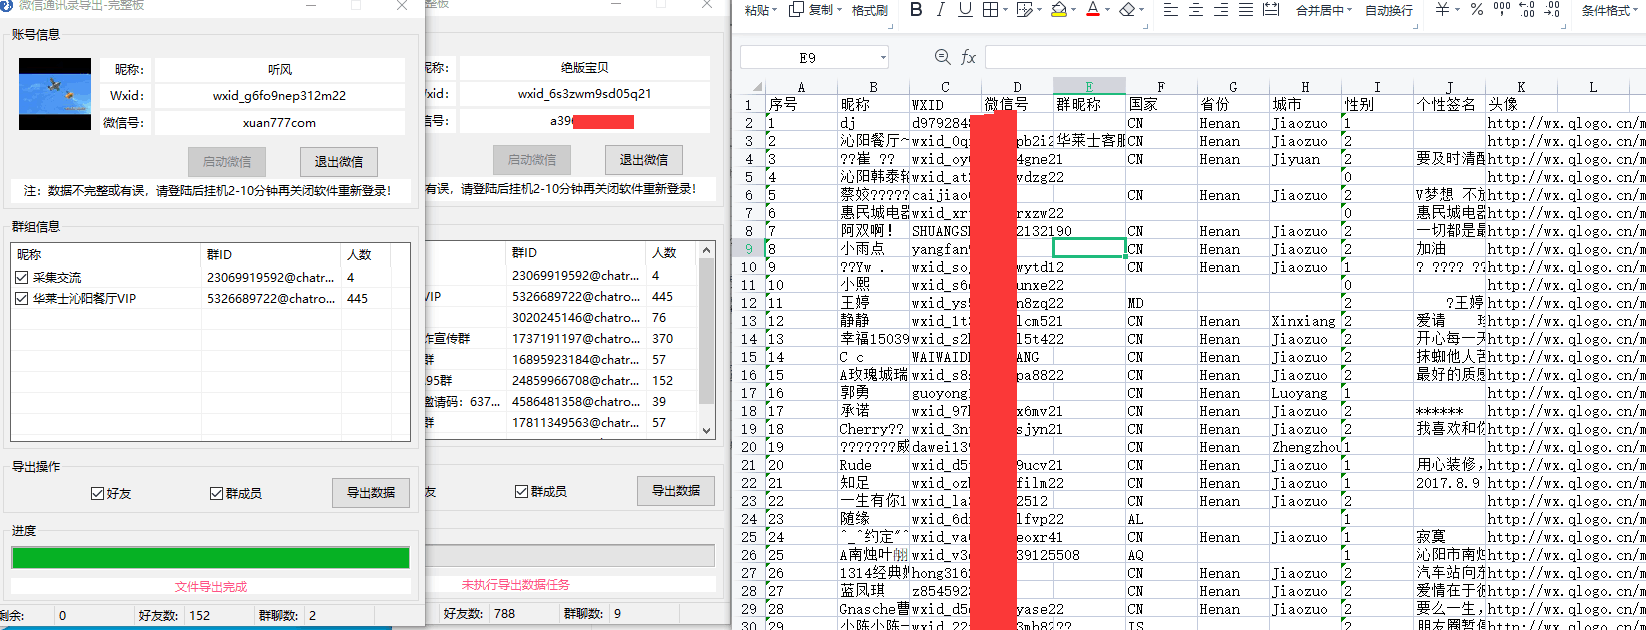Click 导出数据 in the 听风 window
This screenshot has width=1646, height=630.
pyautogui.click(x=371, y=492)
